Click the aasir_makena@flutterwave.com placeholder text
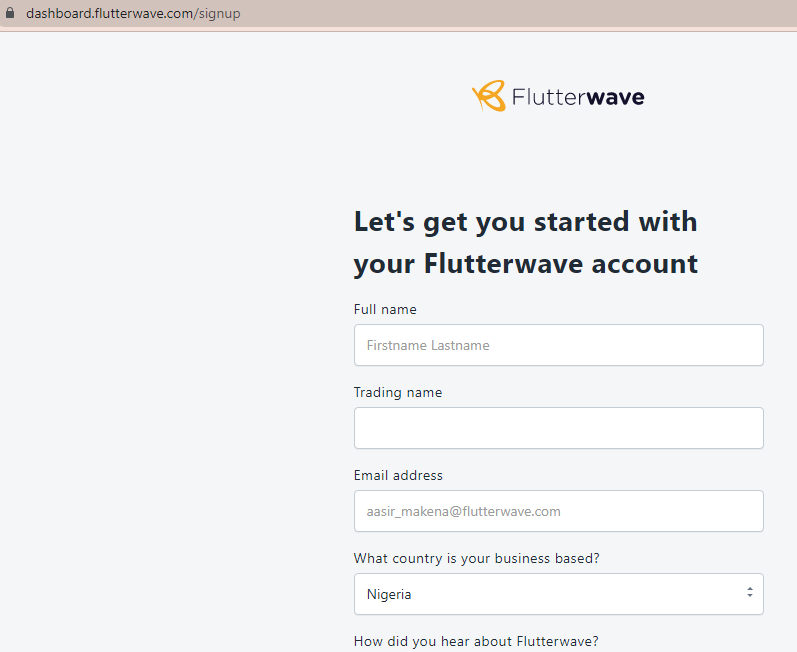Screen dimensions: 797x652 tap(463, 511)
